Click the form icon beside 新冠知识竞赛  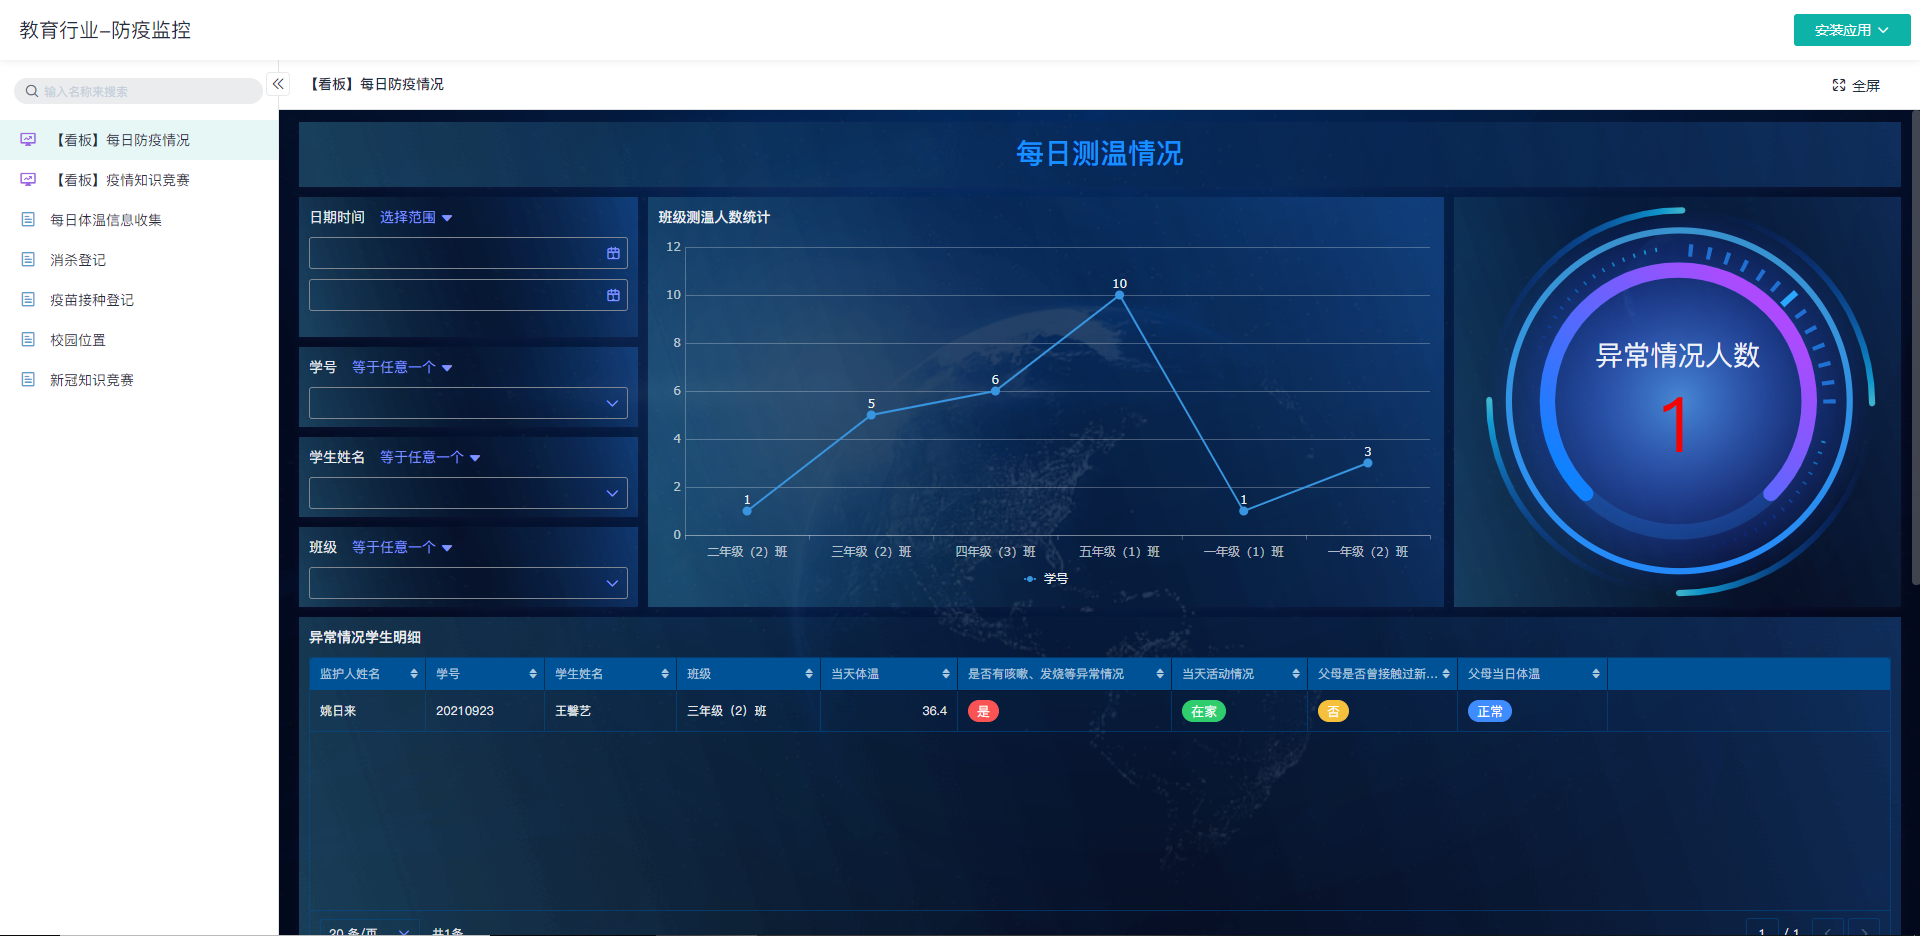click(28, 380)
